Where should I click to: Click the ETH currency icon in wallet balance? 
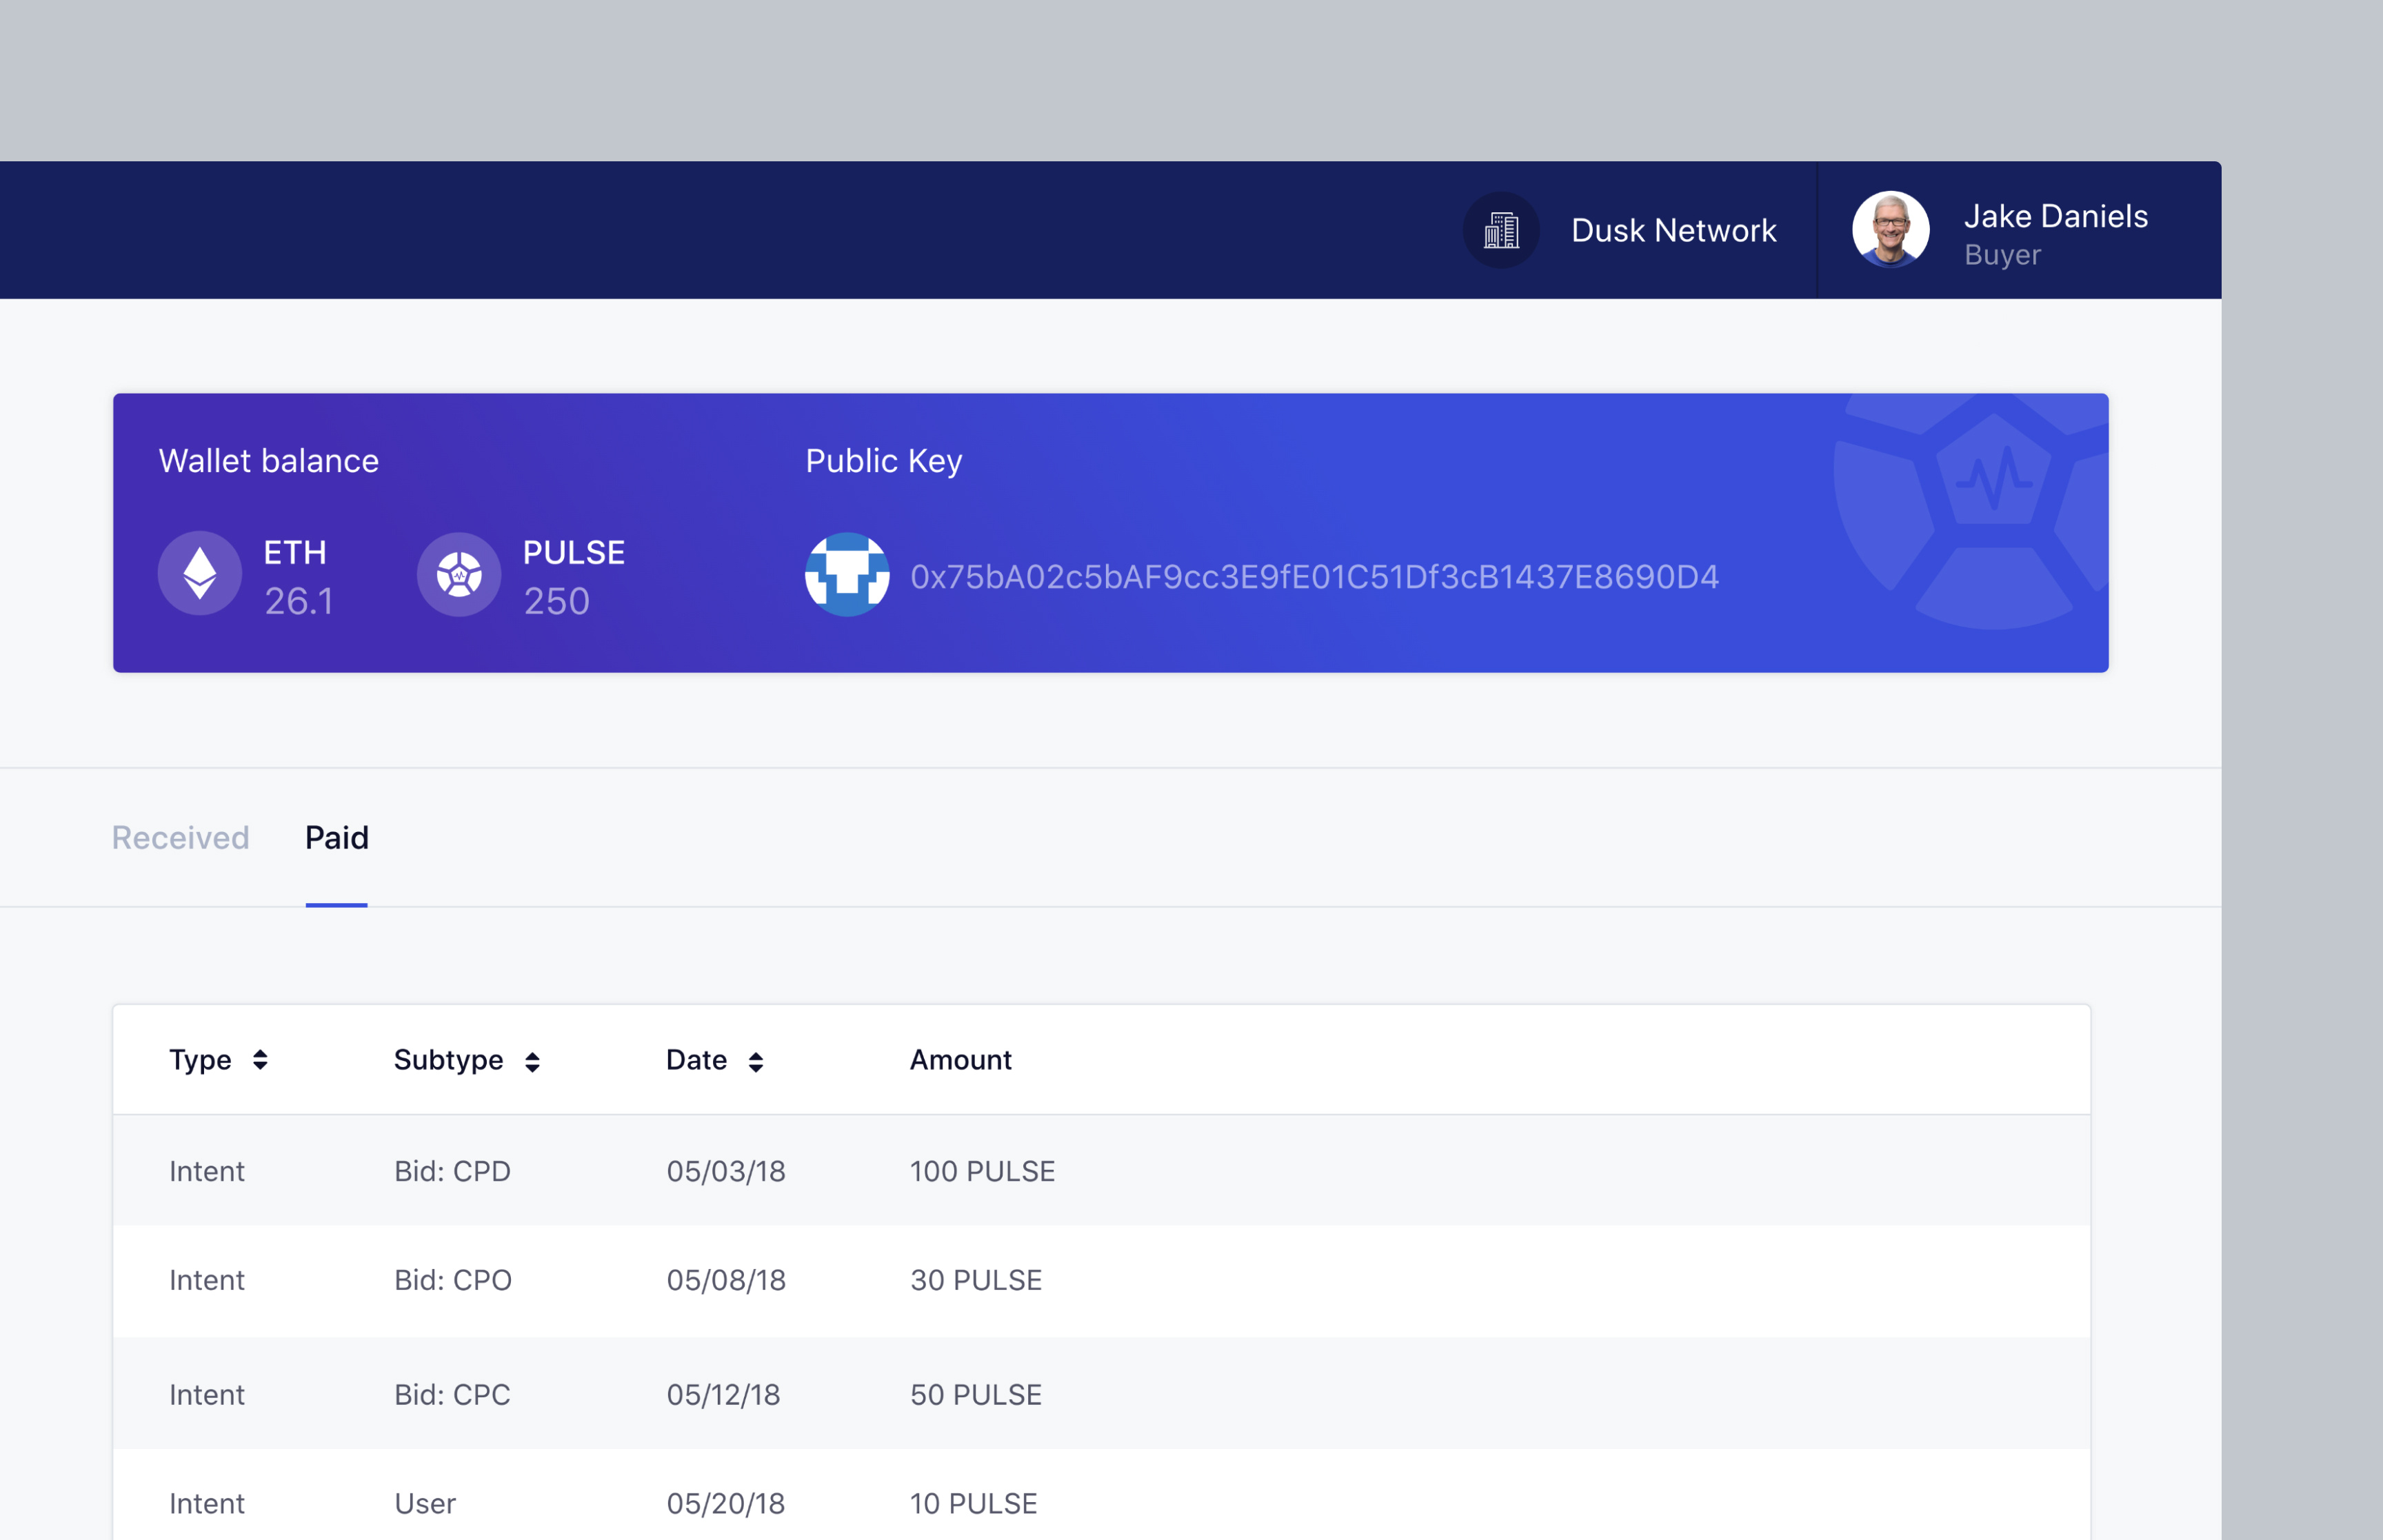point(200,573)
